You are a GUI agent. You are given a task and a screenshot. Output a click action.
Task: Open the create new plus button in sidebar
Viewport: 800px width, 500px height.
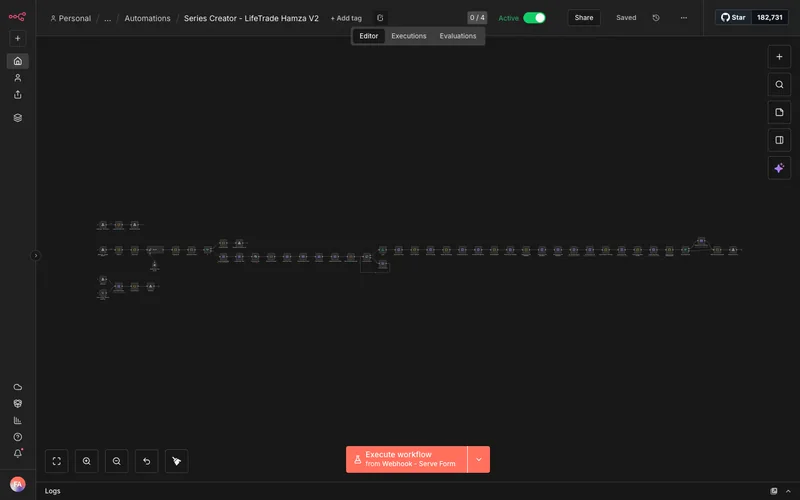(17, 38)
